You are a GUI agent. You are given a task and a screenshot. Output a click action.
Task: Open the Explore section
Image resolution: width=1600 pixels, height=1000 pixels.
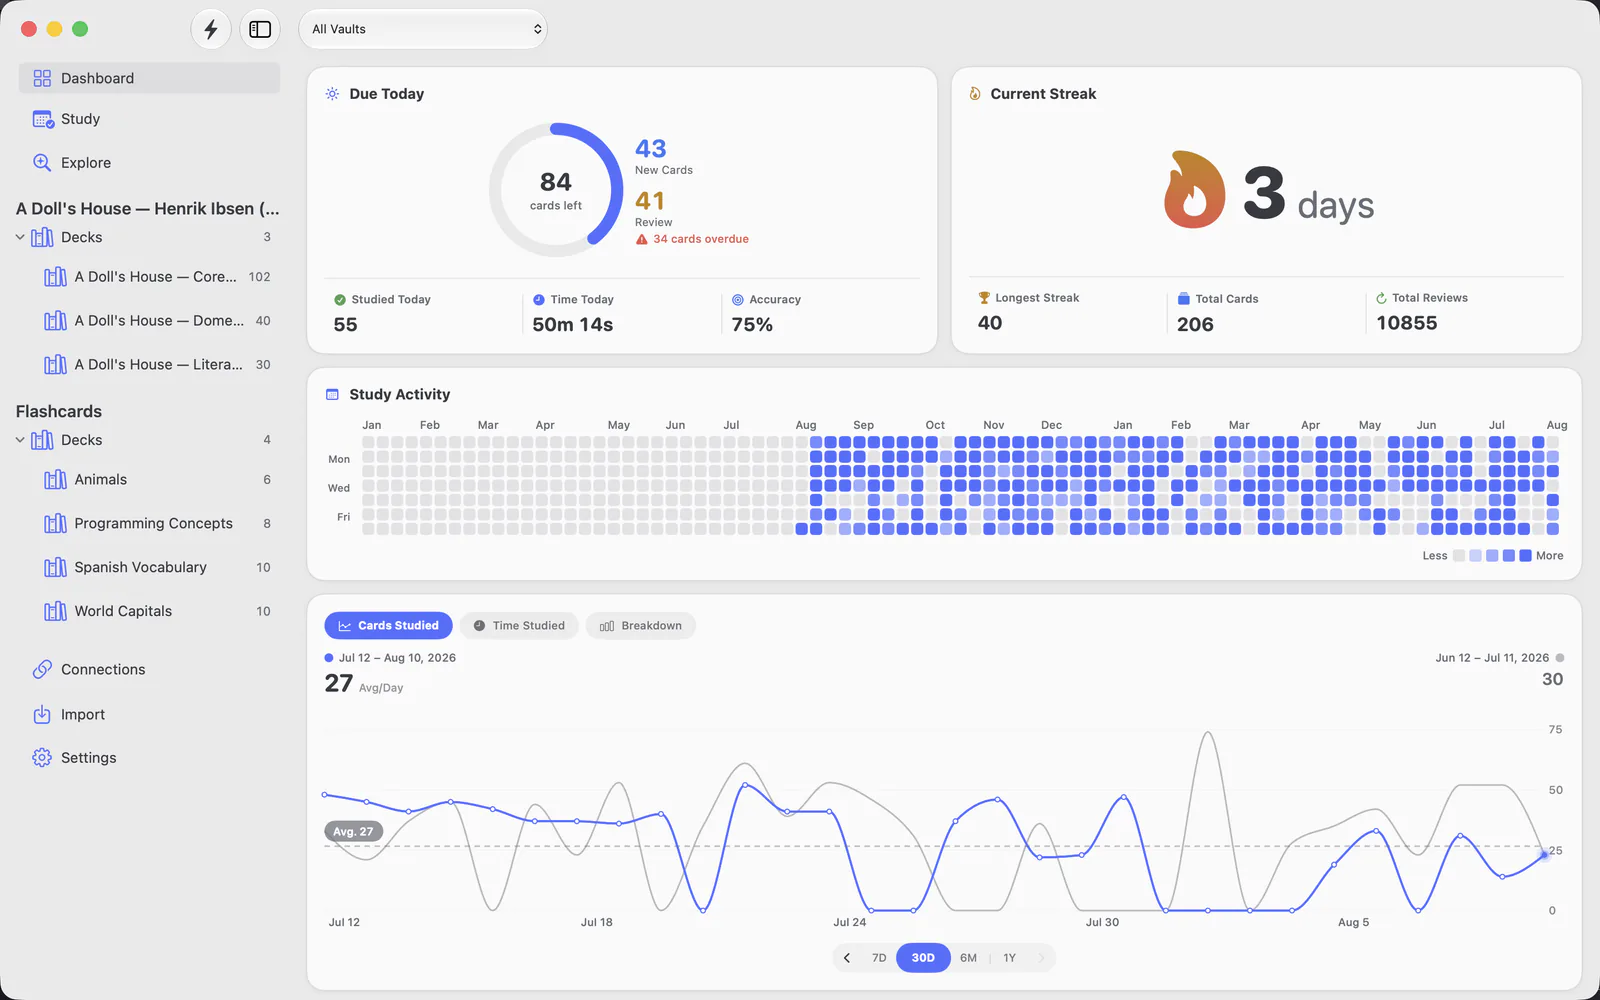pyautogui.click(x=149, y=163)
